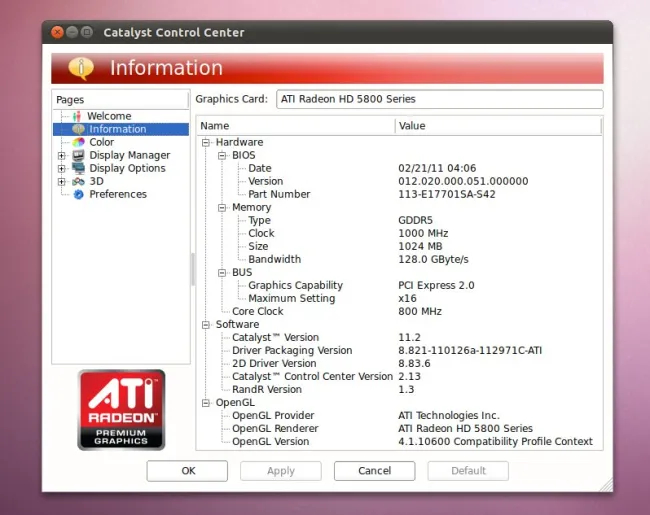Open the Welcome page icon

77,116
